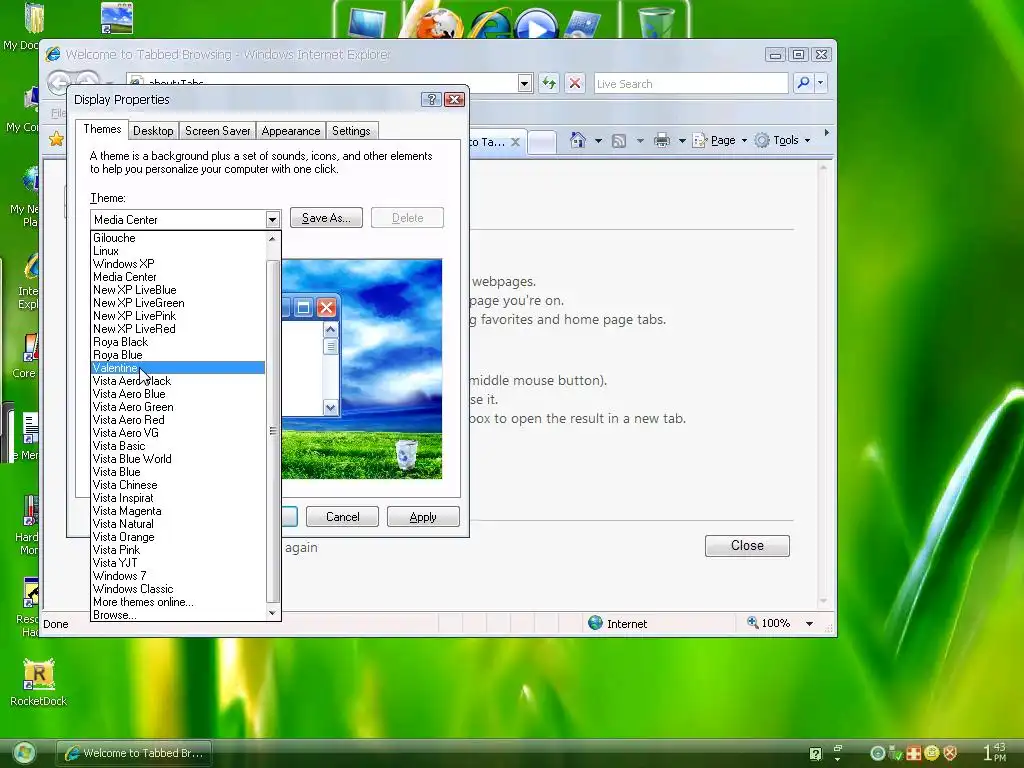The image size is (1024, 768).
Task: Choose Windows Classic theme
Action: 178,589
